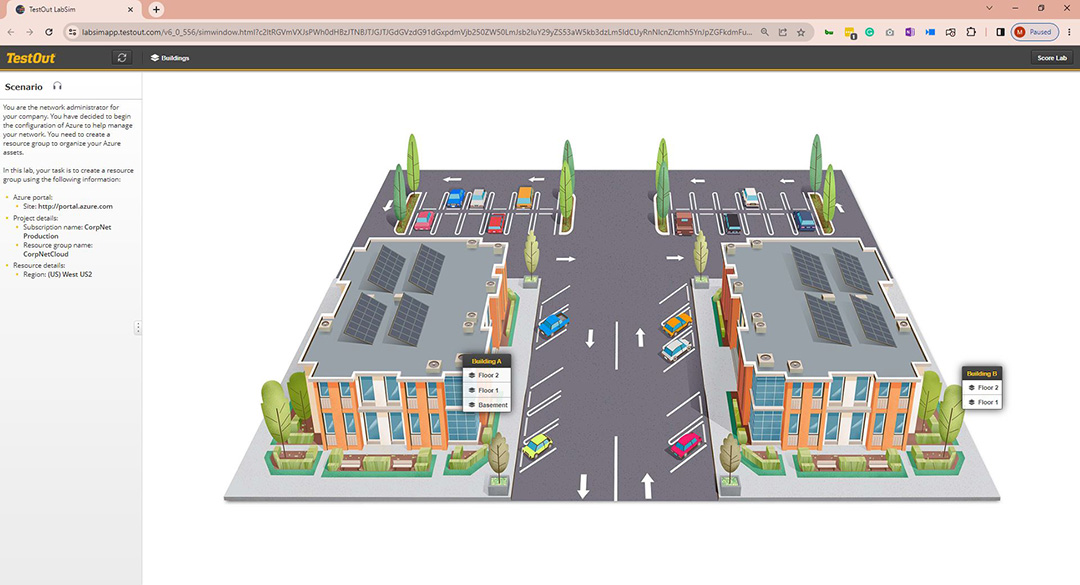Viewport: 1080px width, 585px height.
Task: Click the extension icon left of the puzzle piece
Action: pyautogui.click(x=951, y=32)
